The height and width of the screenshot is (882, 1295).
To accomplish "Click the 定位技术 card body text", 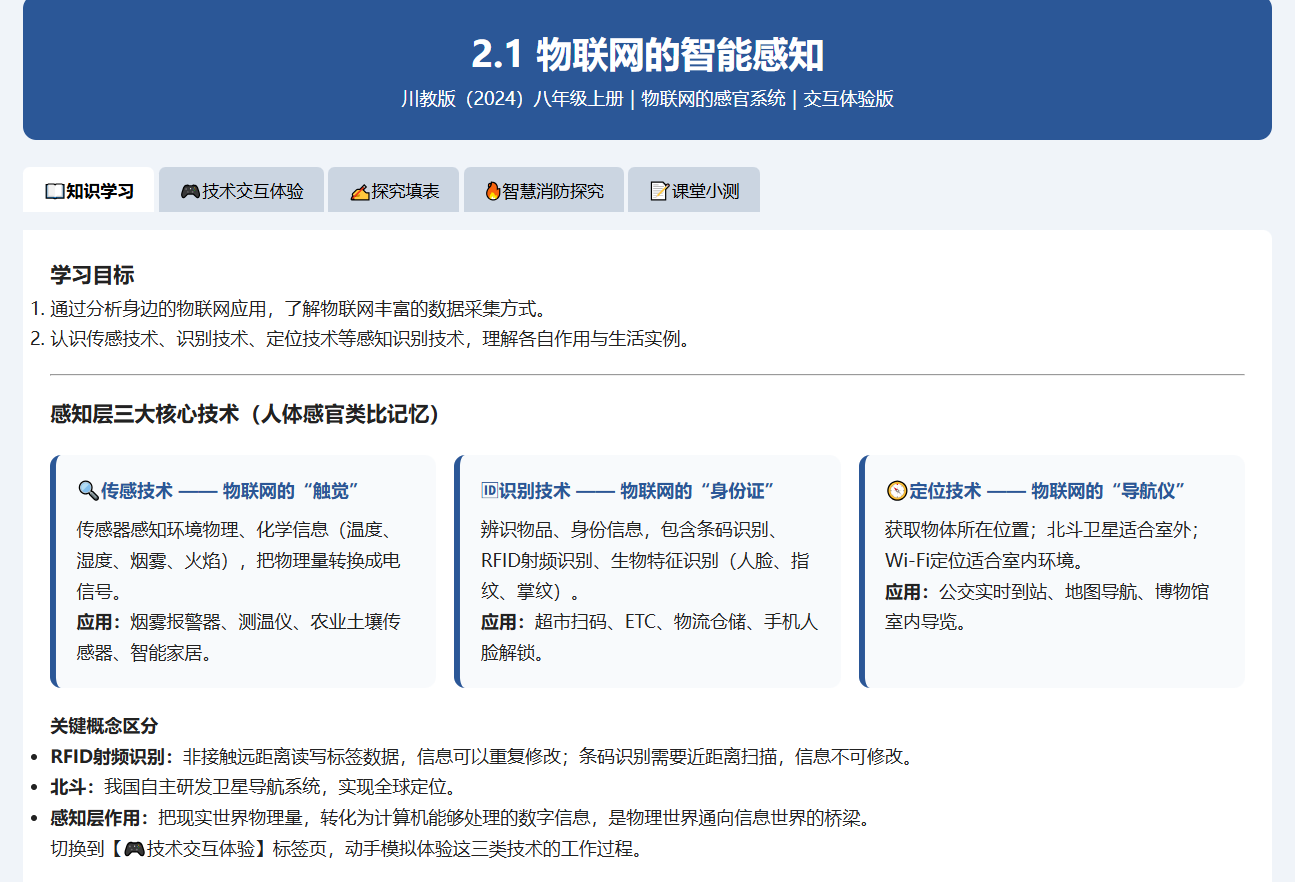I will [1047, 575].
